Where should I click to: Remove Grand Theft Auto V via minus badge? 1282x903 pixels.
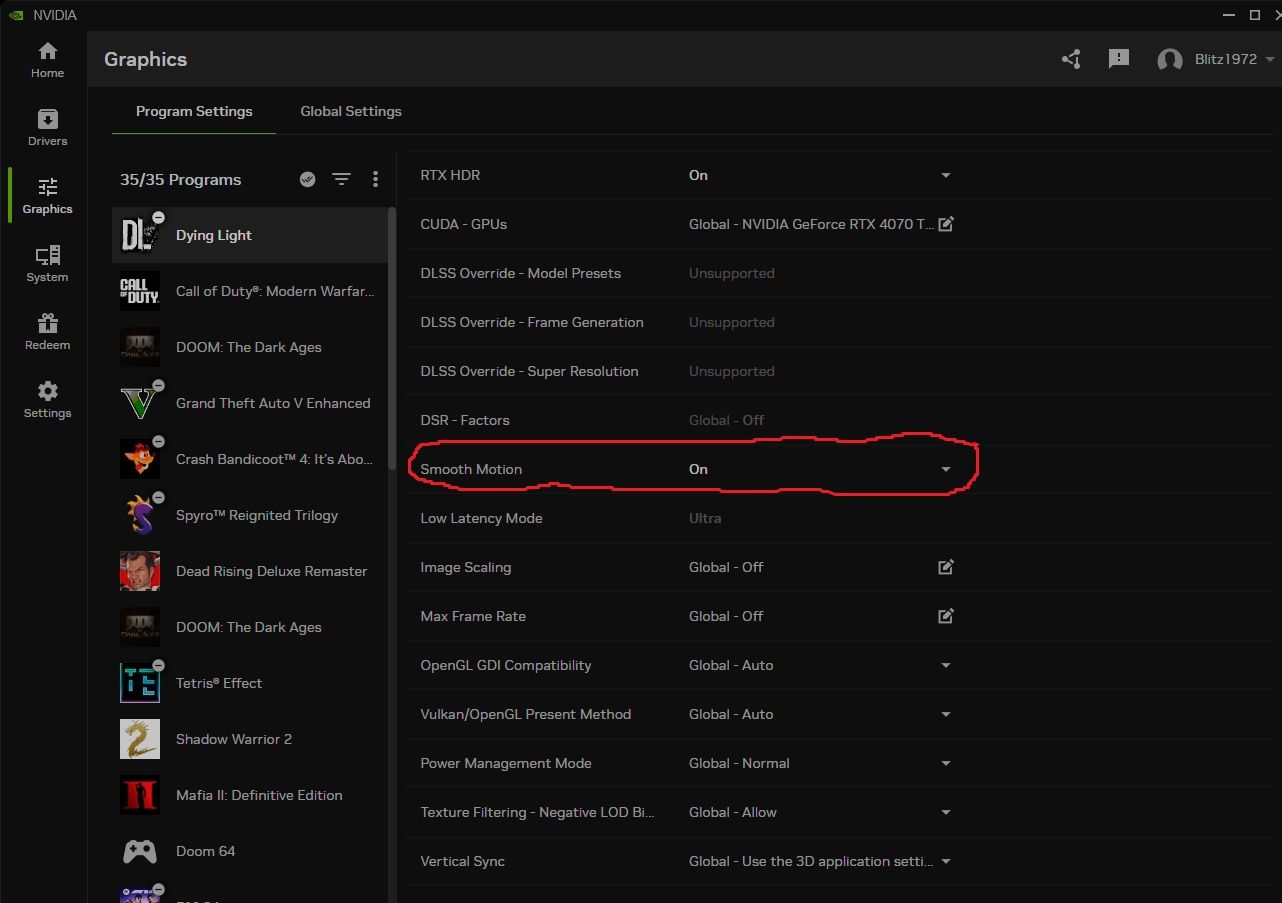point(158,385)
